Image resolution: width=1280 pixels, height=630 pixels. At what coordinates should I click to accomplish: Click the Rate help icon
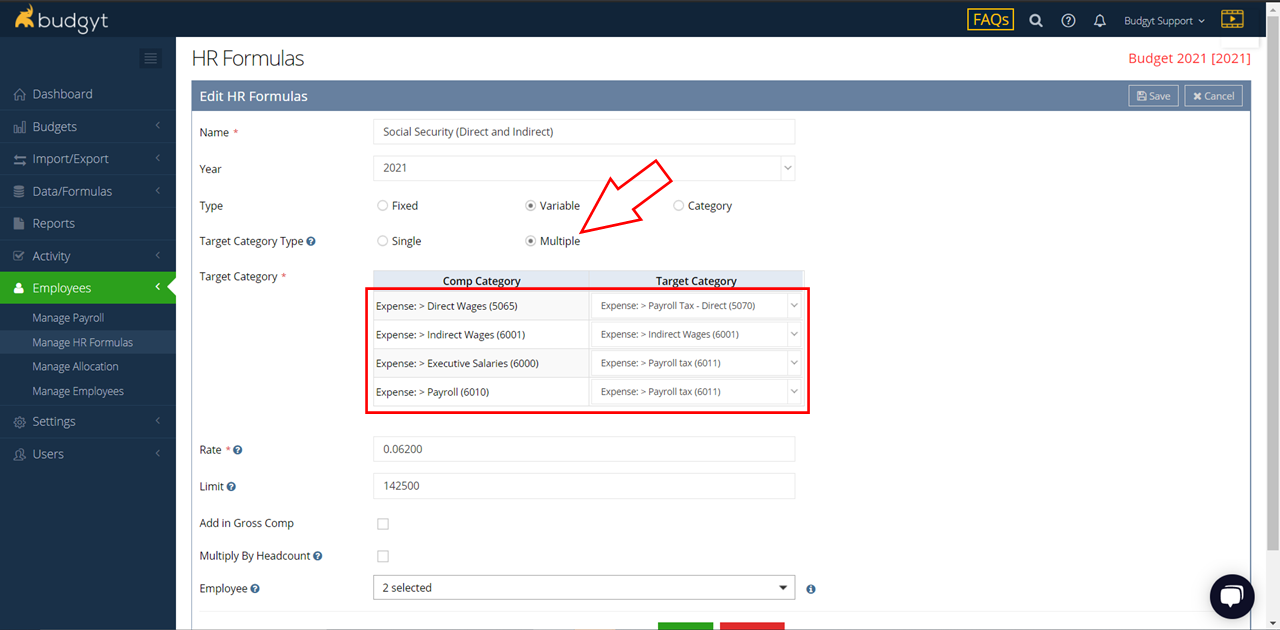237,450
